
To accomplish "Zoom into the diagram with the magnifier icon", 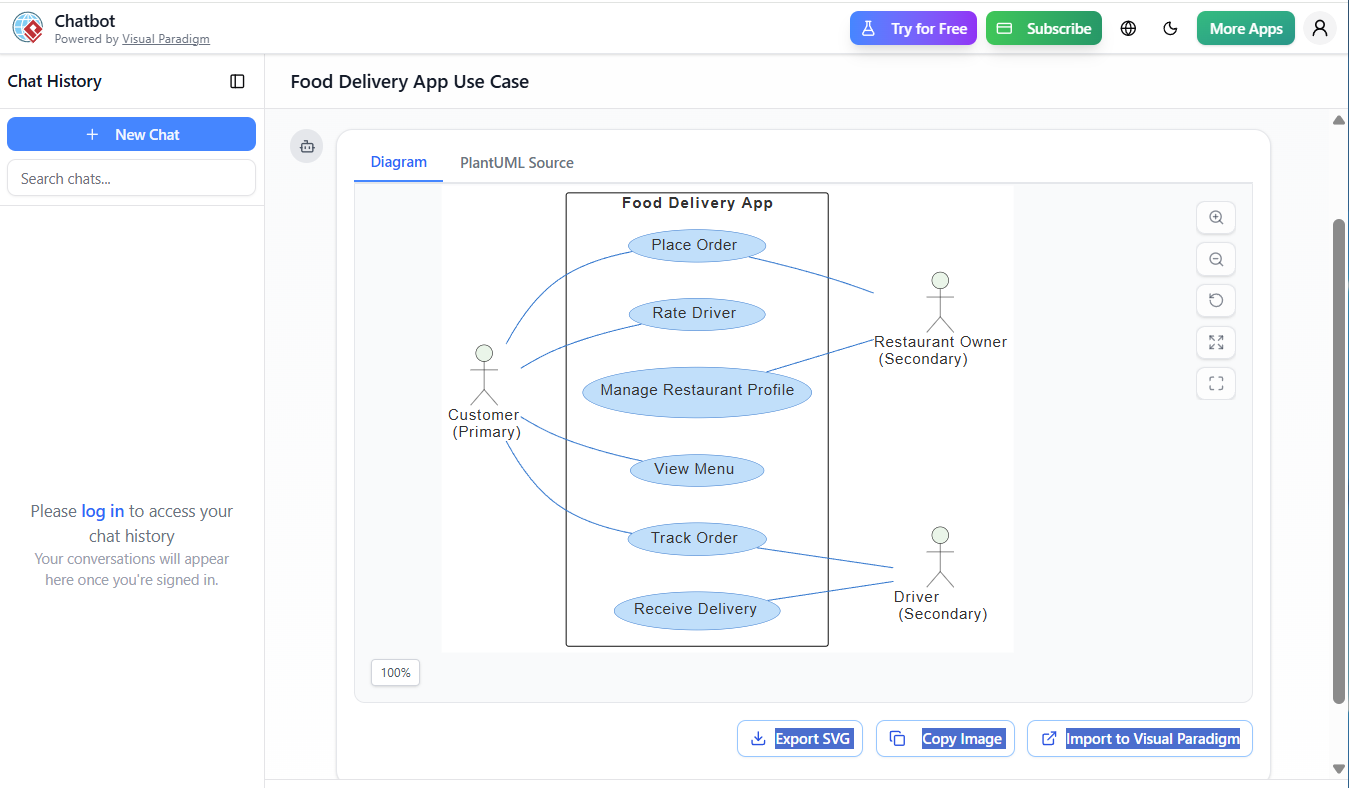I will coord(1215,217).
